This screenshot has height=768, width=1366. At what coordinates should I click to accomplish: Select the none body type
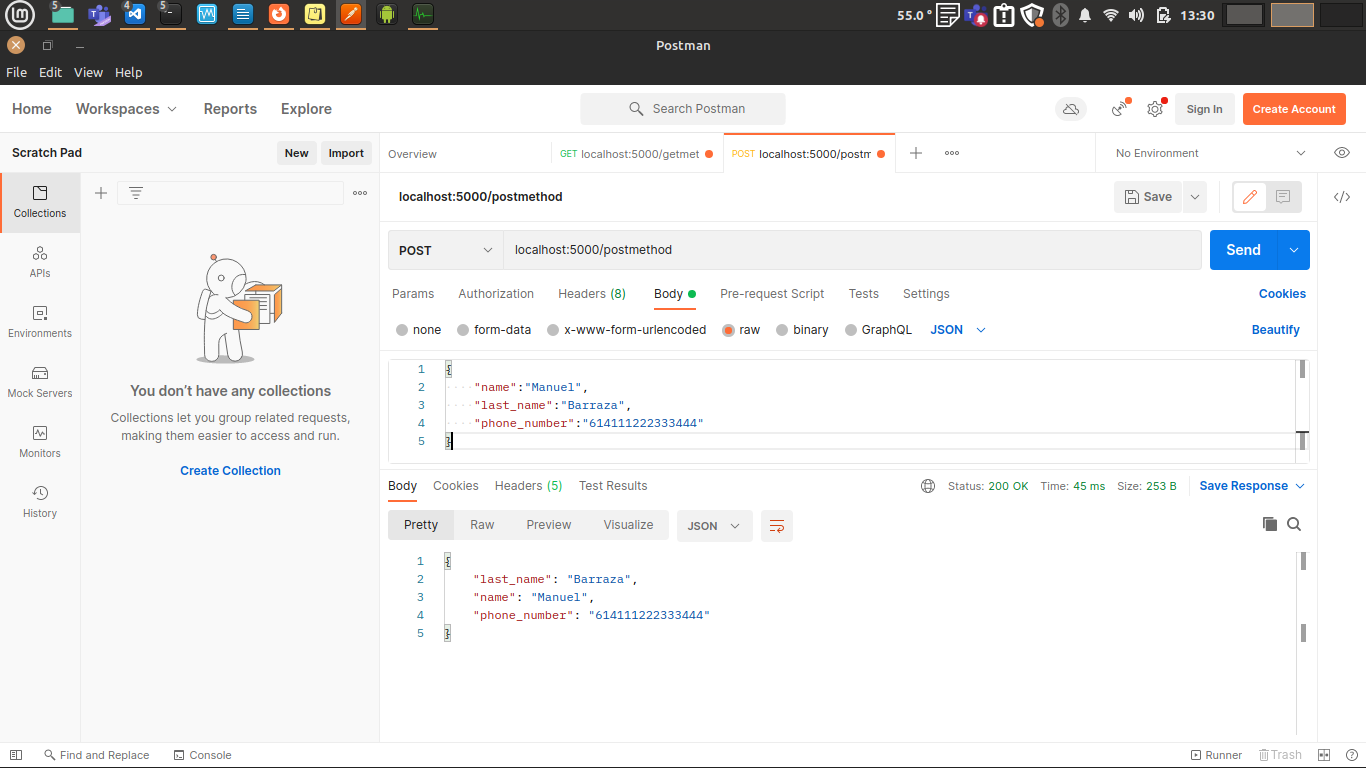[418, 330]
